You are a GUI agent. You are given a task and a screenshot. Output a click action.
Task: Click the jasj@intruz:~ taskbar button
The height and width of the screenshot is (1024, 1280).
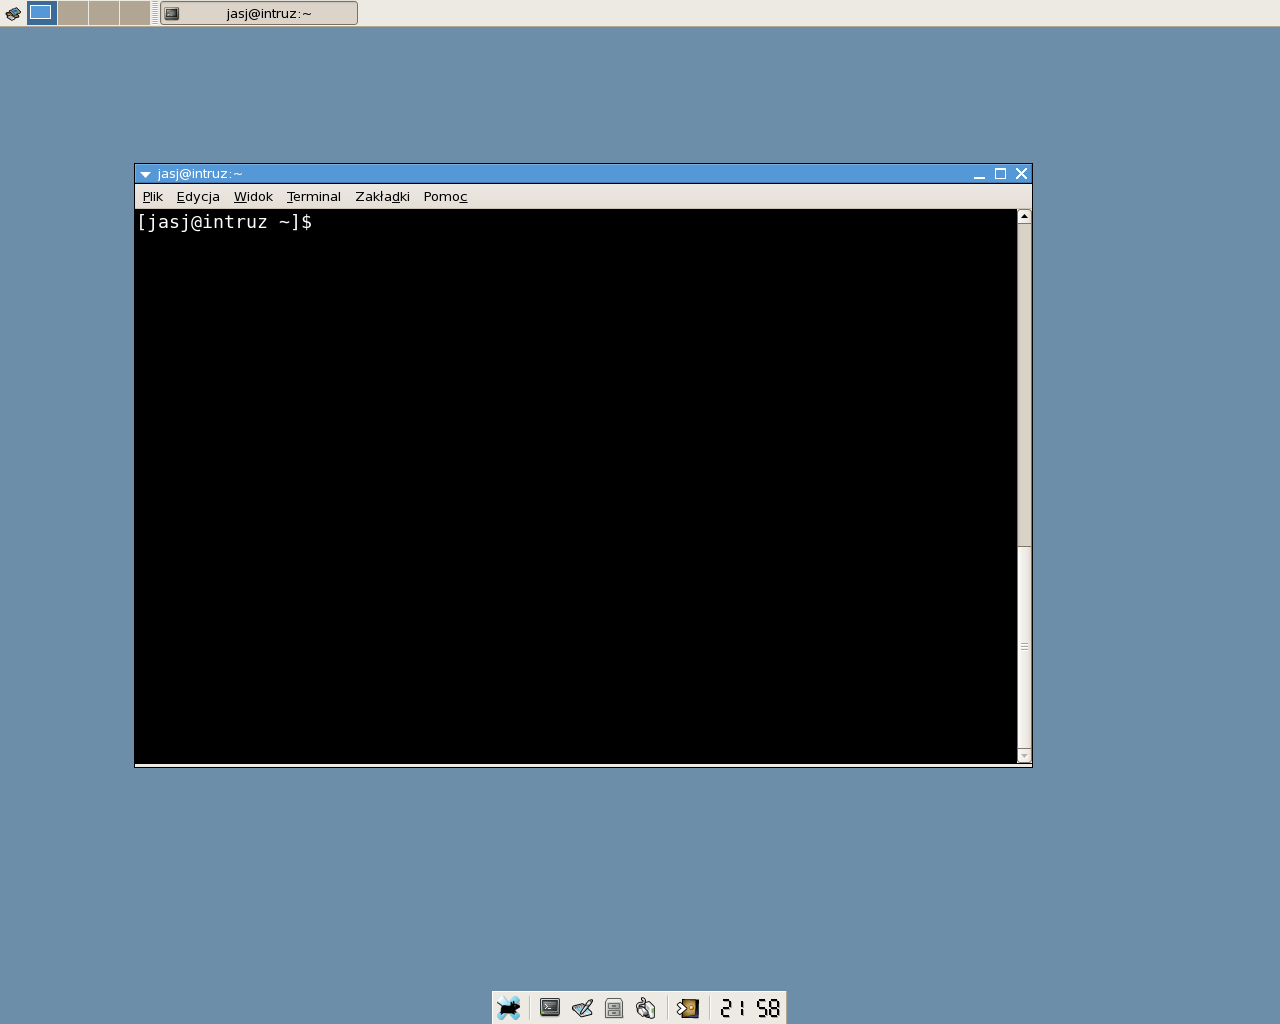259,13
